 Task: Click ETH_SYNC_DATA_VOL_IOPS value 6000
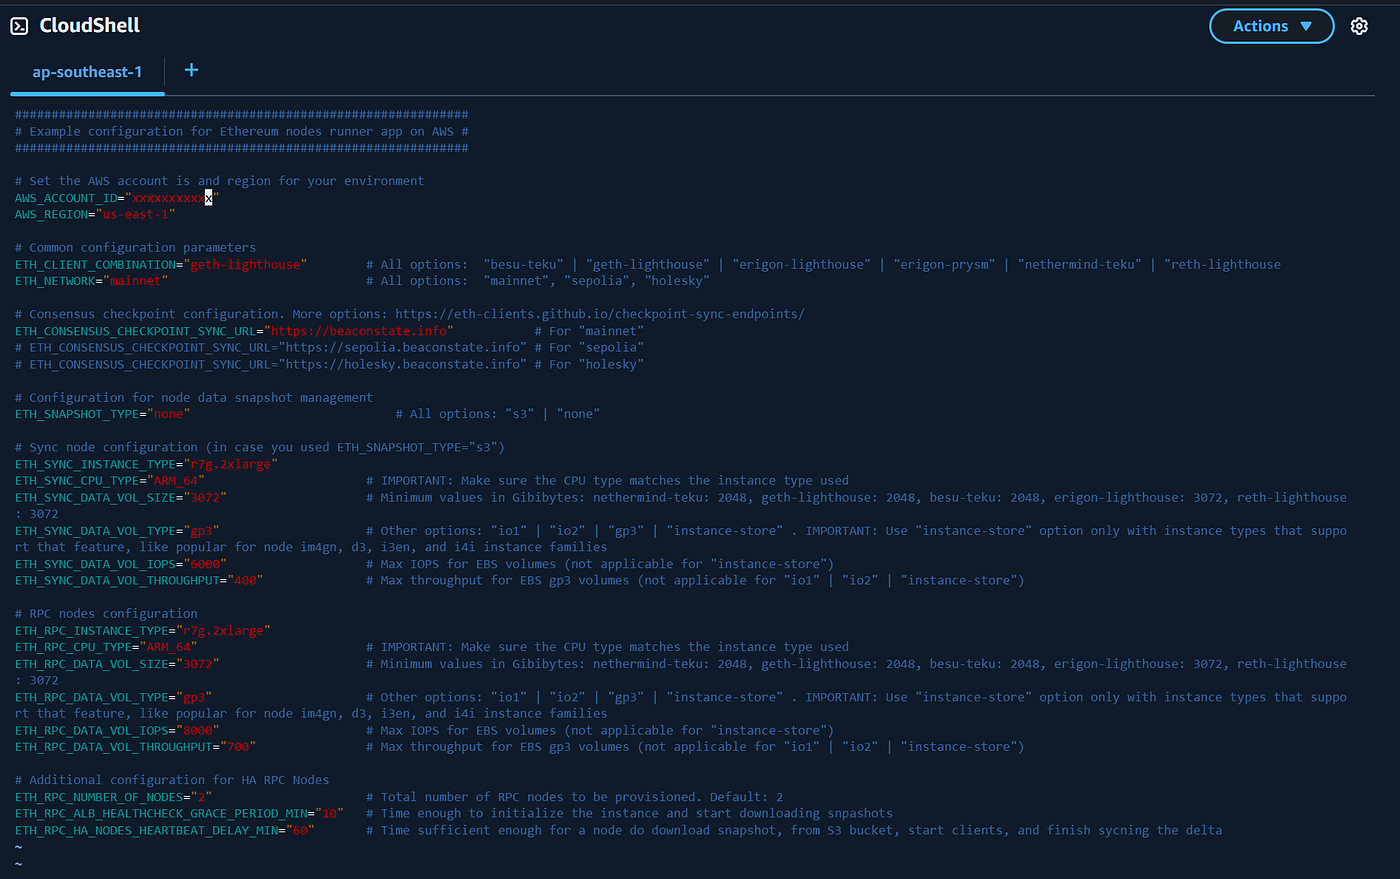tap(205, 564)
